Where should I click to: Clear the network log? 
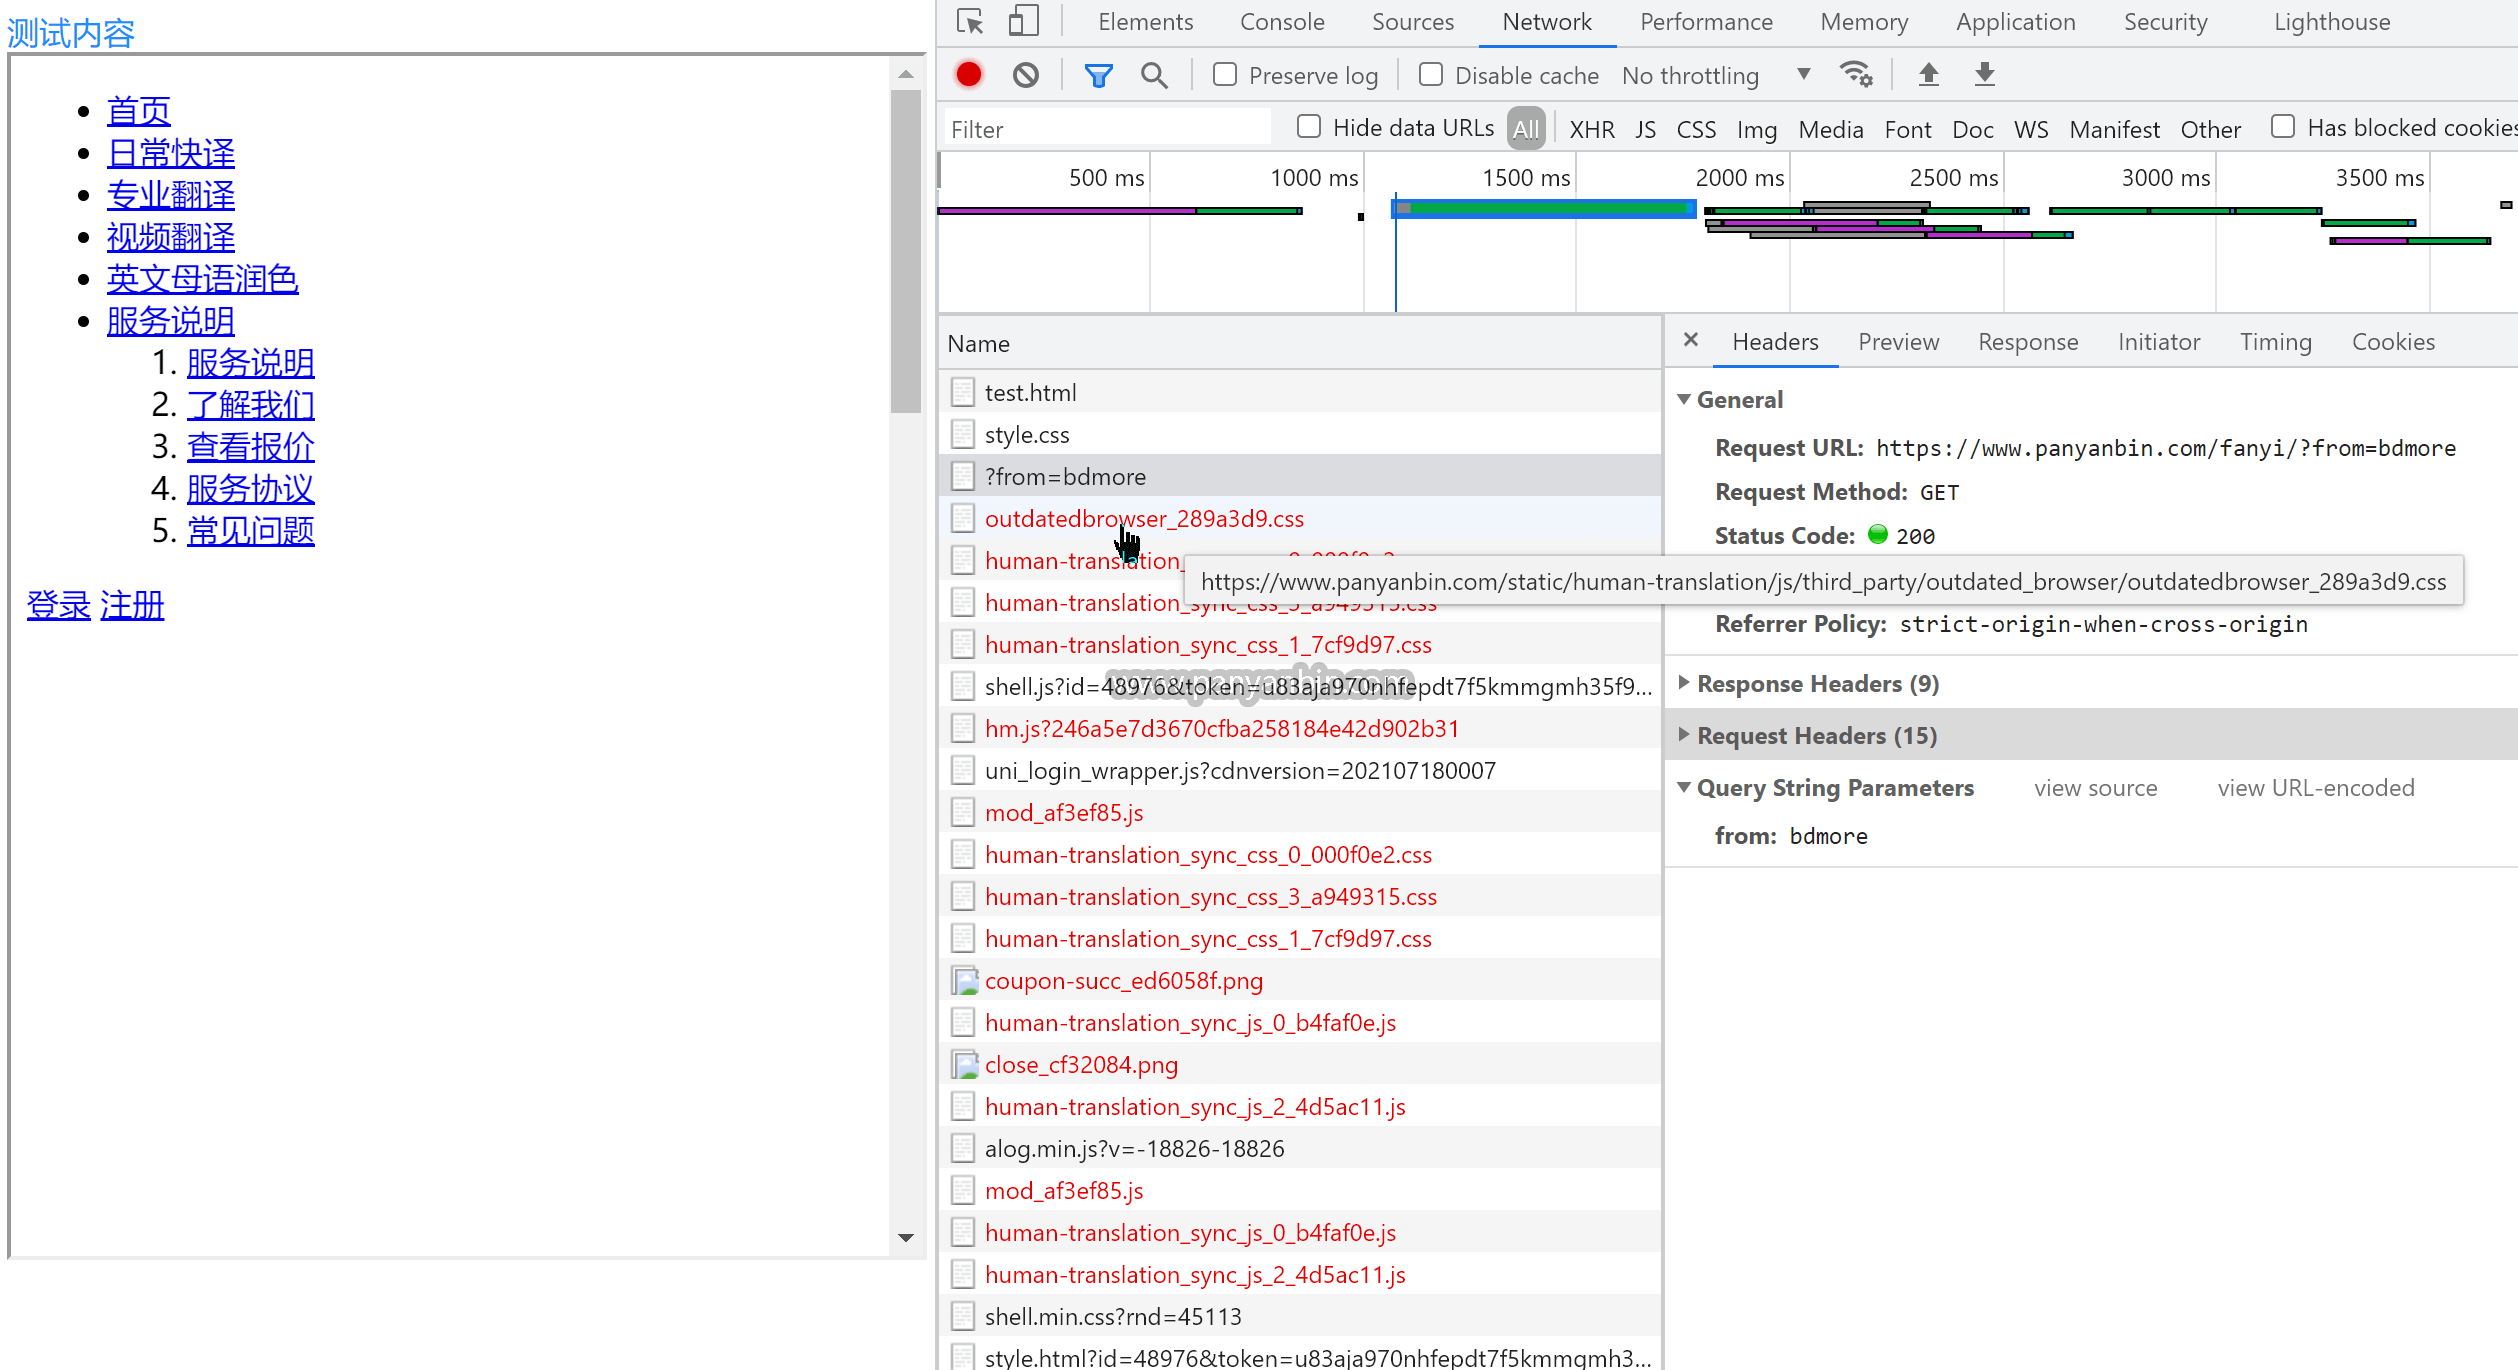1025,75
